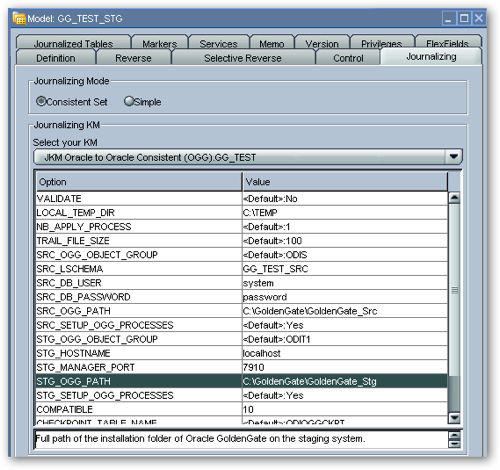Select the STG_MANAGER_PORT option

(139, 367)
